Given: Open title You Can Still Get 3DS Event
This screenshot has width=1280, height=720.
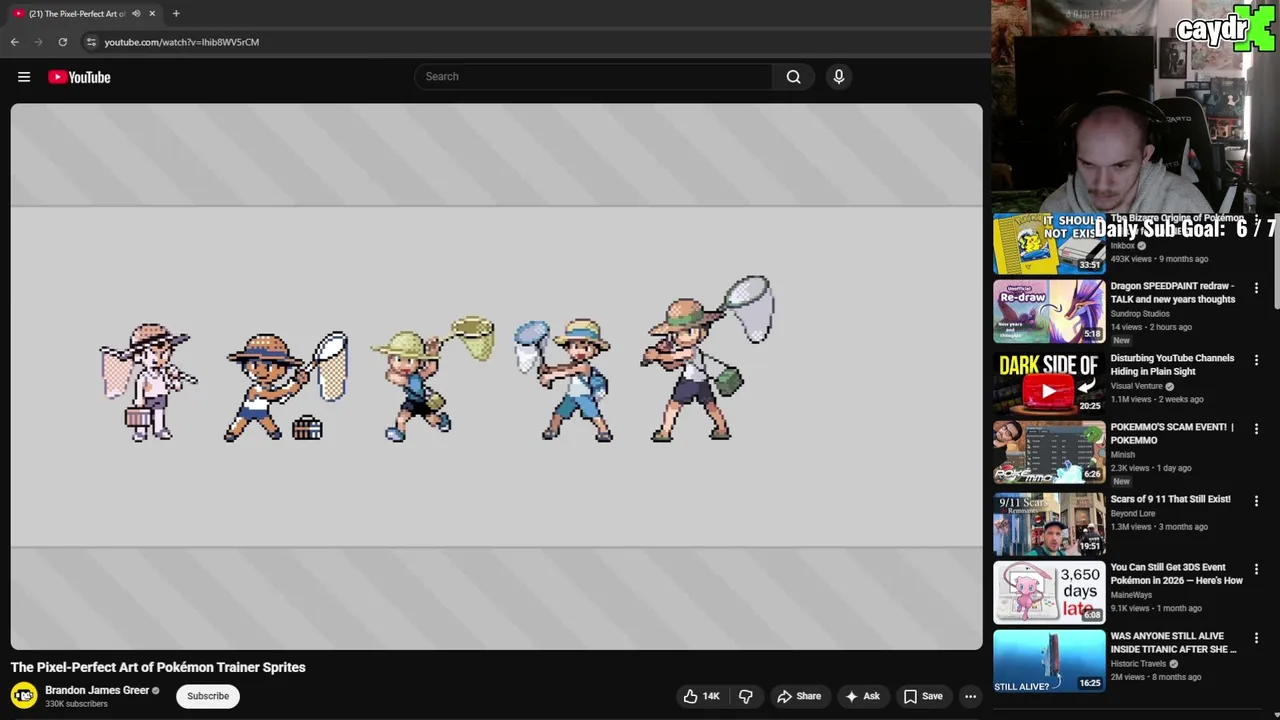Looking at the screenshot, I should [x=1177, y=574].
